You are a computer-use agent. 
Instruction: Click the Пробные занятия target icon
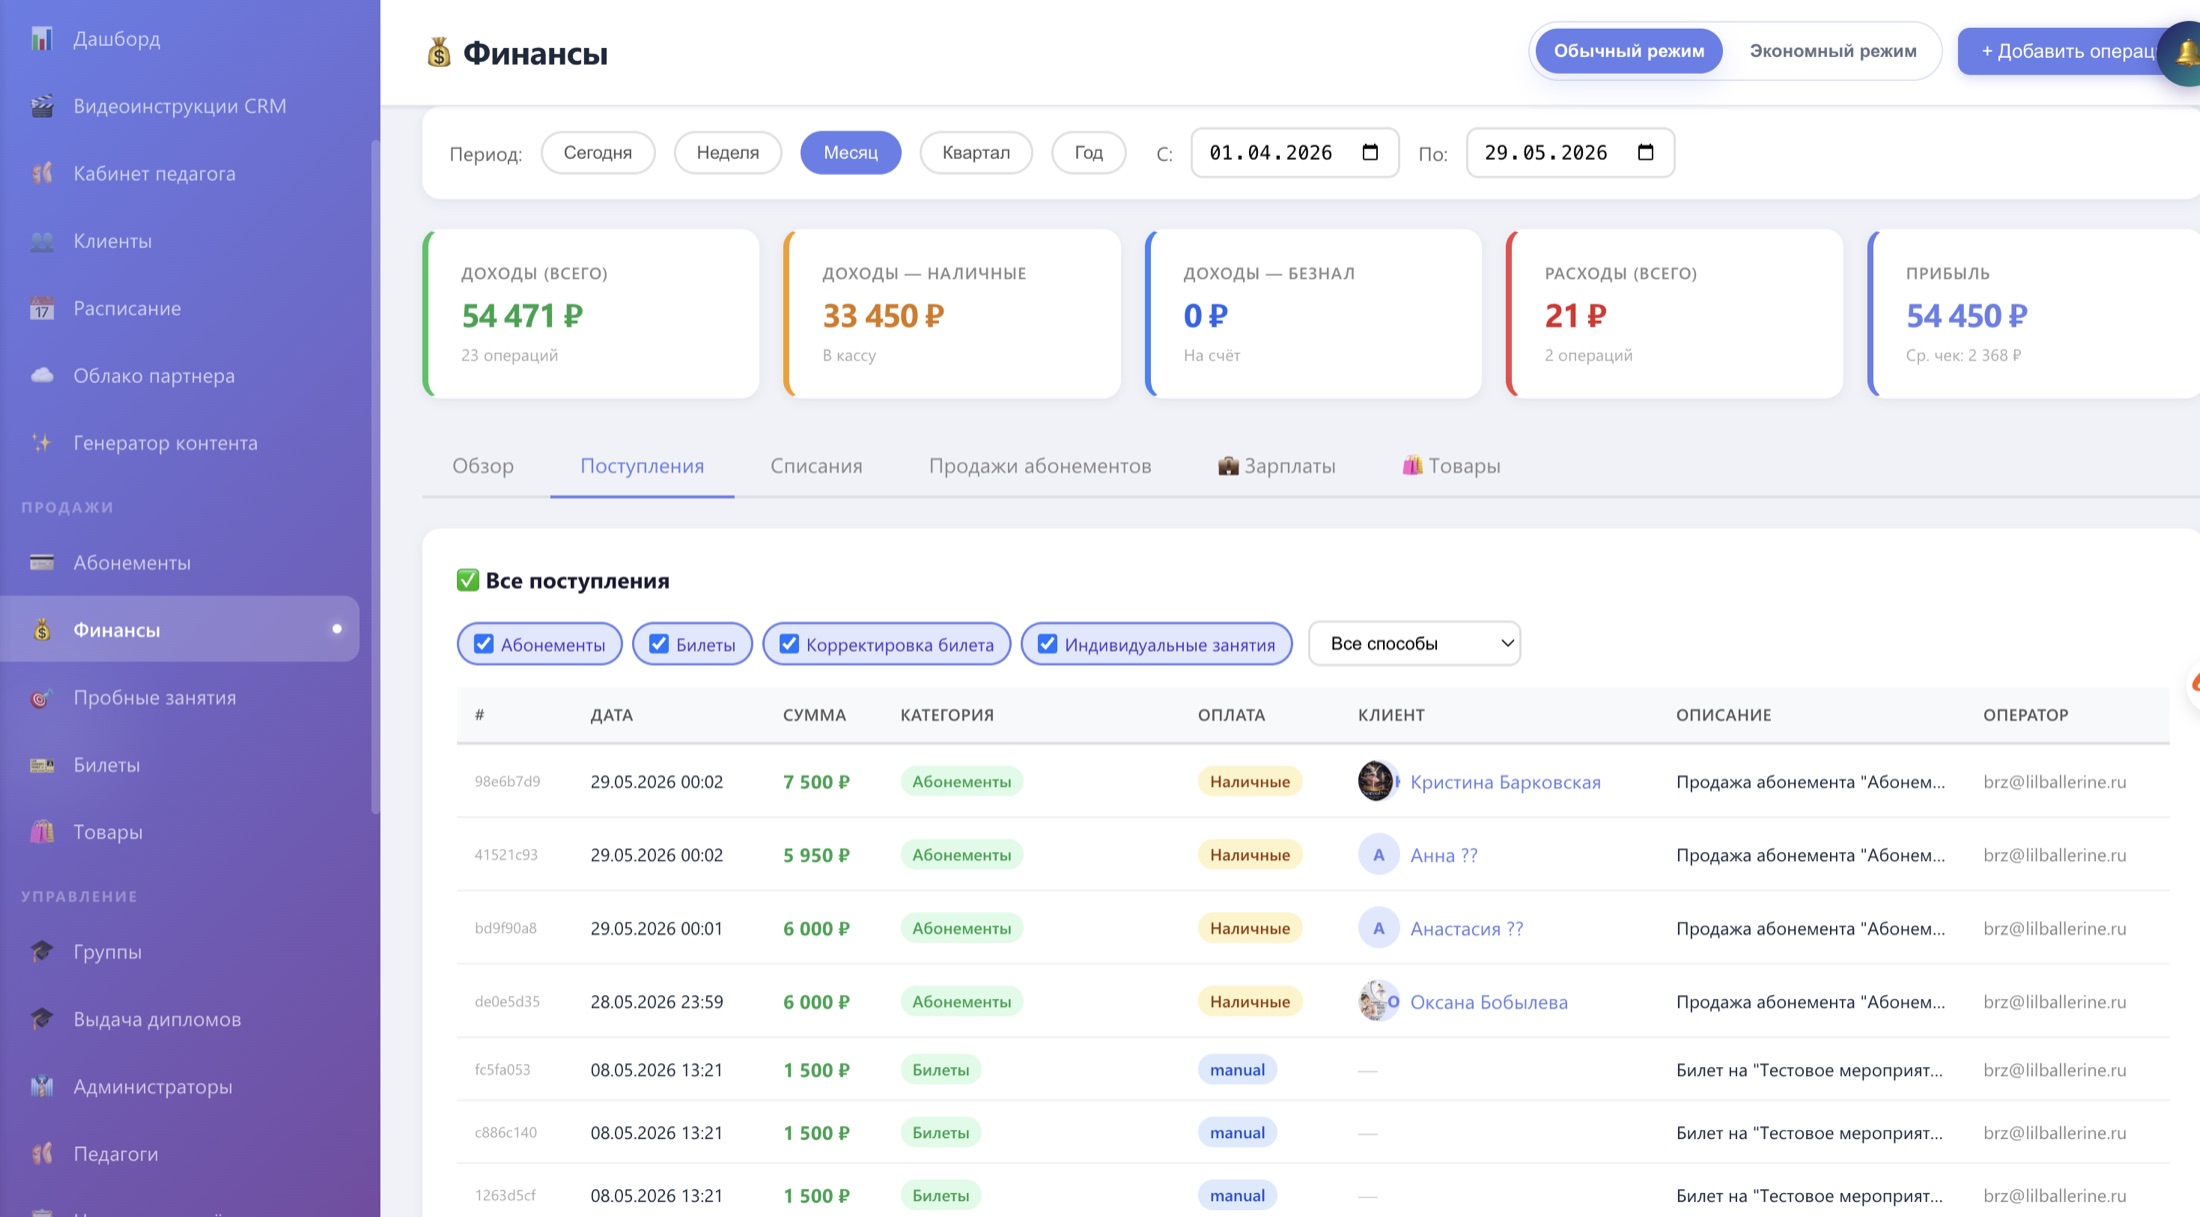(x=41, y=698)
